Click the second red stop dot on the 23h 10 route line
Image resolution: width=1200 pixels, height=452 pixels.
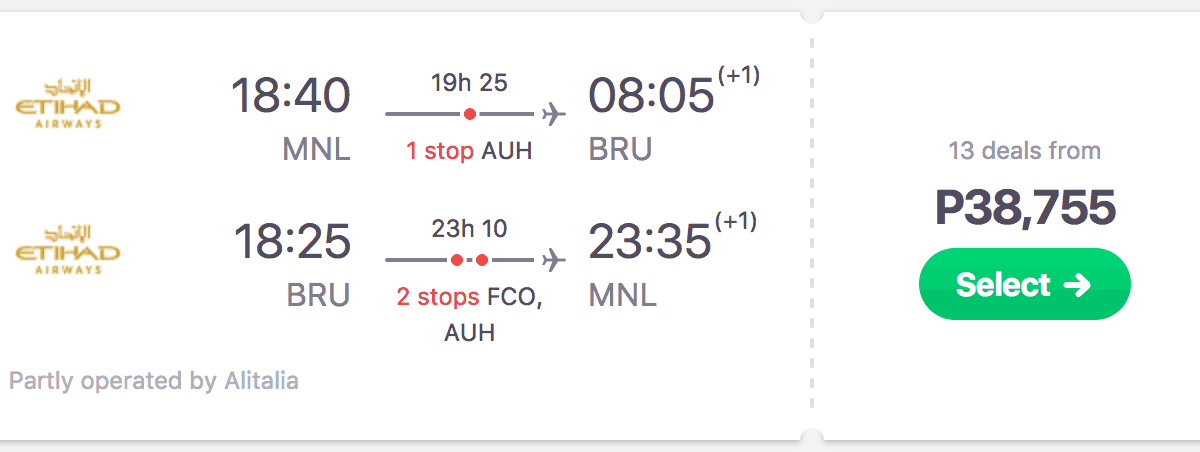tap(482, 260)
